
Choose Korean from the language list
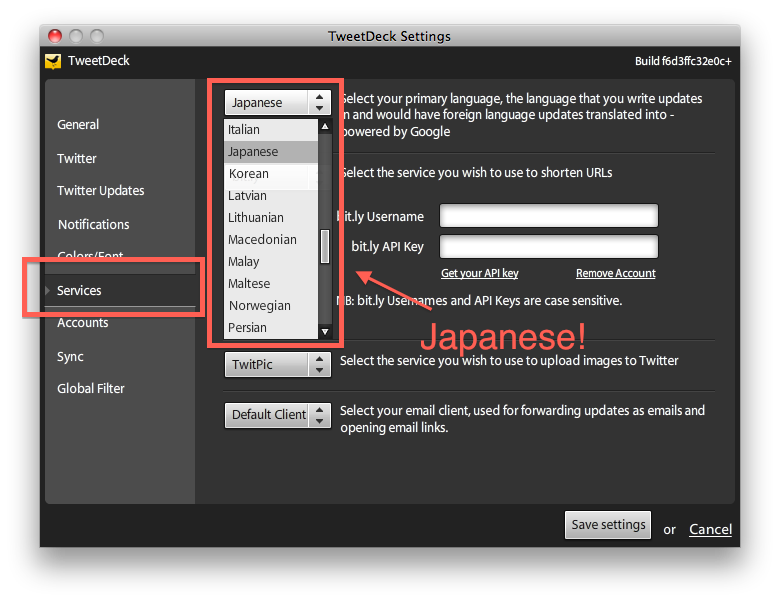point(271,174)
